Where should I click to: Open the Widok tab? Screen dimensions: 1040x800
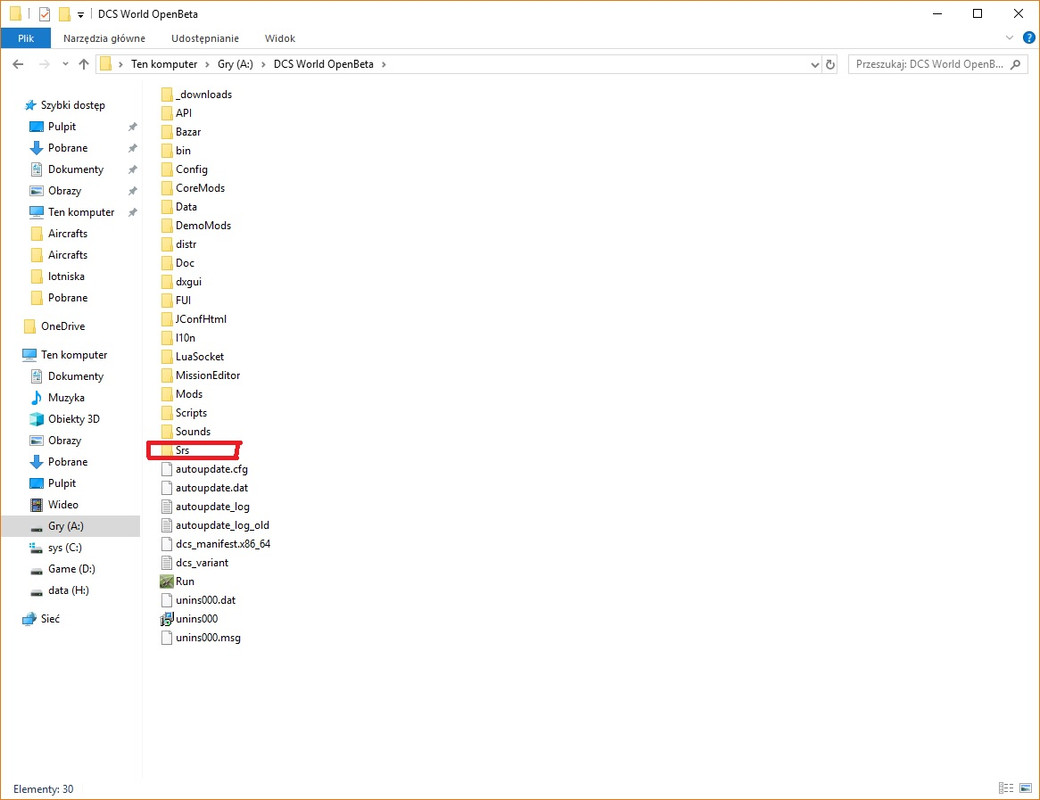click(x=280, y=38)
